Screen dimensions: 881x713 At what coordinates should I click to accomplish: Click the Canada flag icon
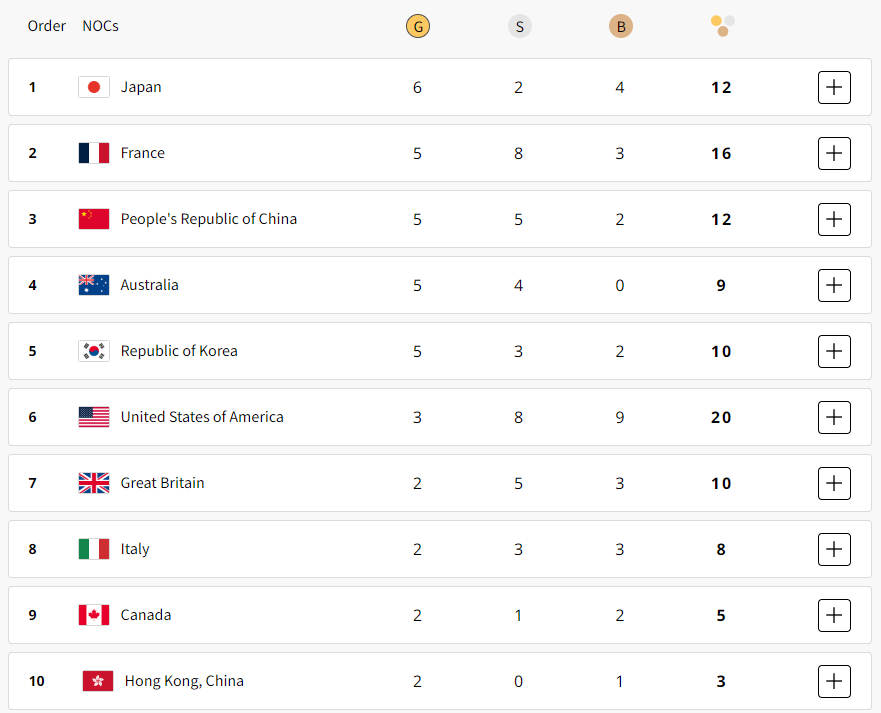point(94,615)
